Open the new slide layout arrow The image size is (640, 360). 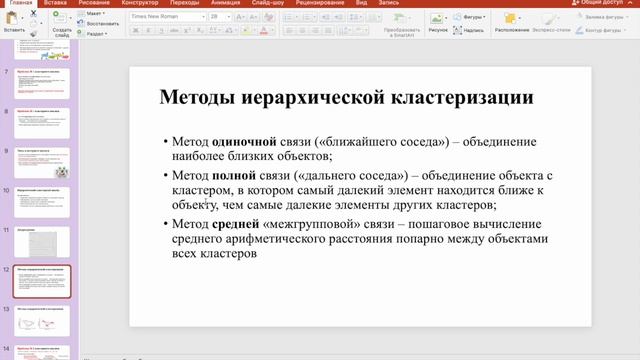[70, 18]
